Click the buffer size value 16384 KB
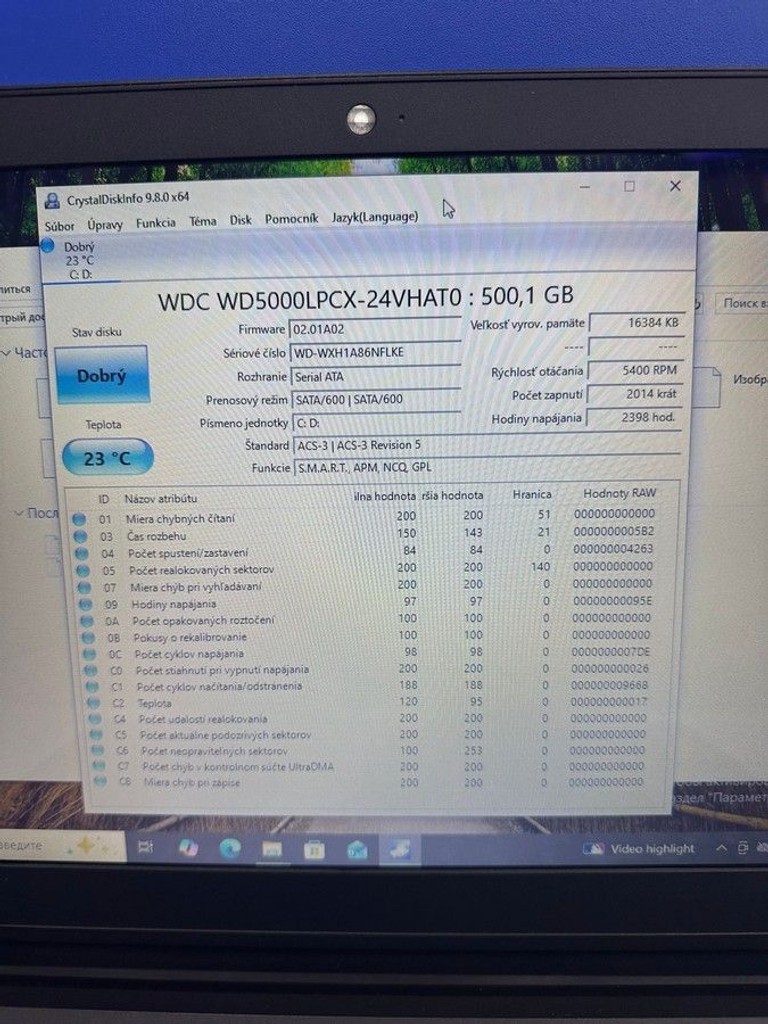This screenshot has width=768, height=1024. (636, 323)
